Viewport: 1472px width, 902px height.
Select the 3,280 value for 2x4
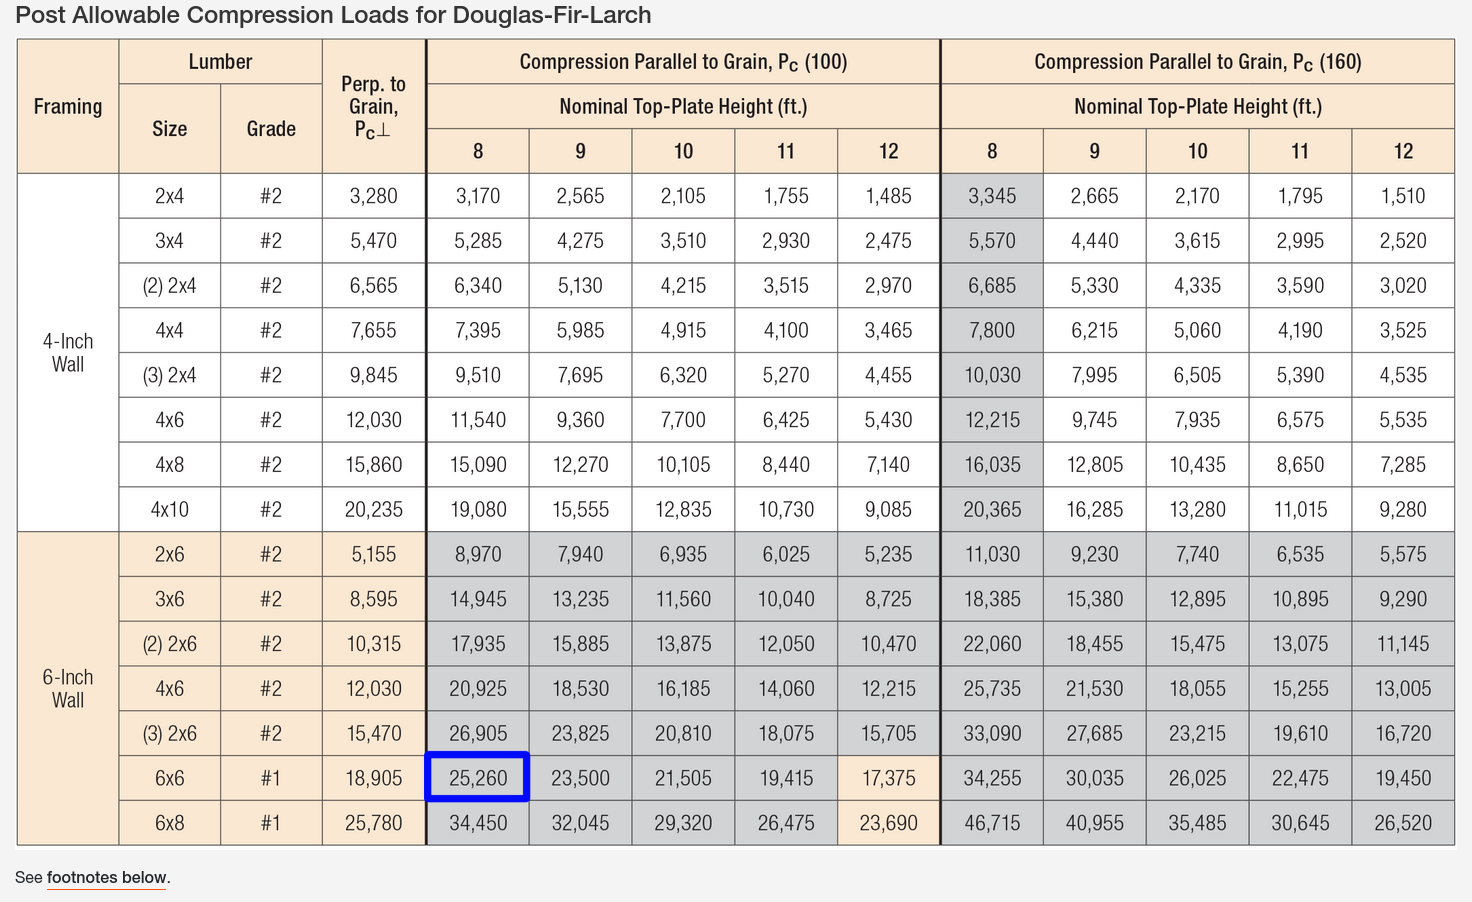373,196
